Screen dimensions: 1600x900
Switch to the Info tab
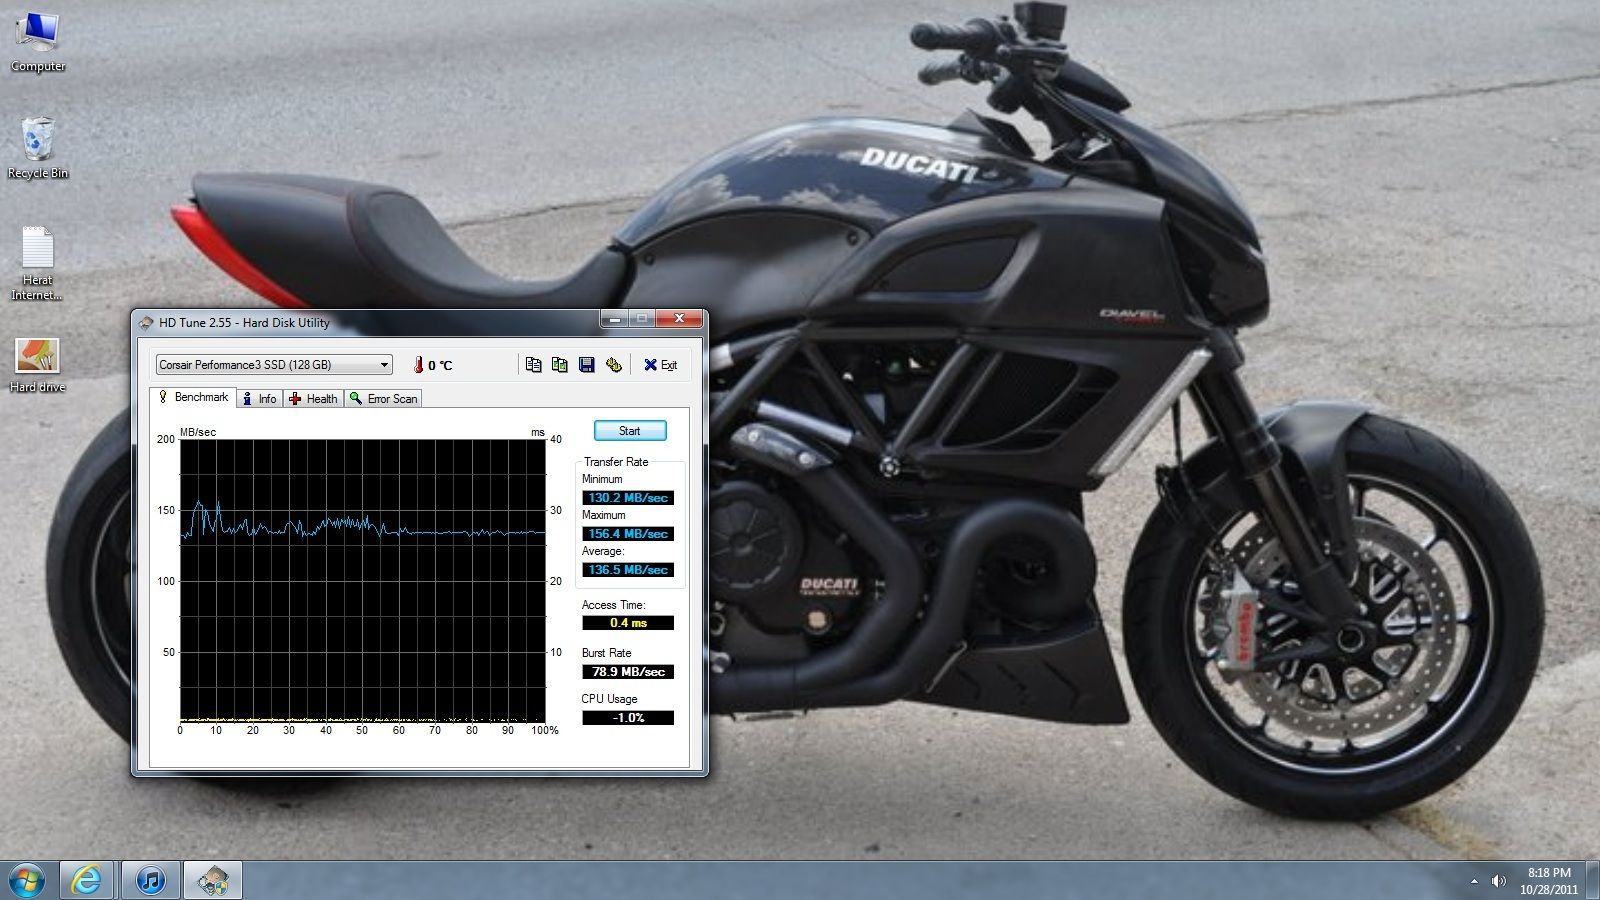pyautogui.click(x=259, y=398)
